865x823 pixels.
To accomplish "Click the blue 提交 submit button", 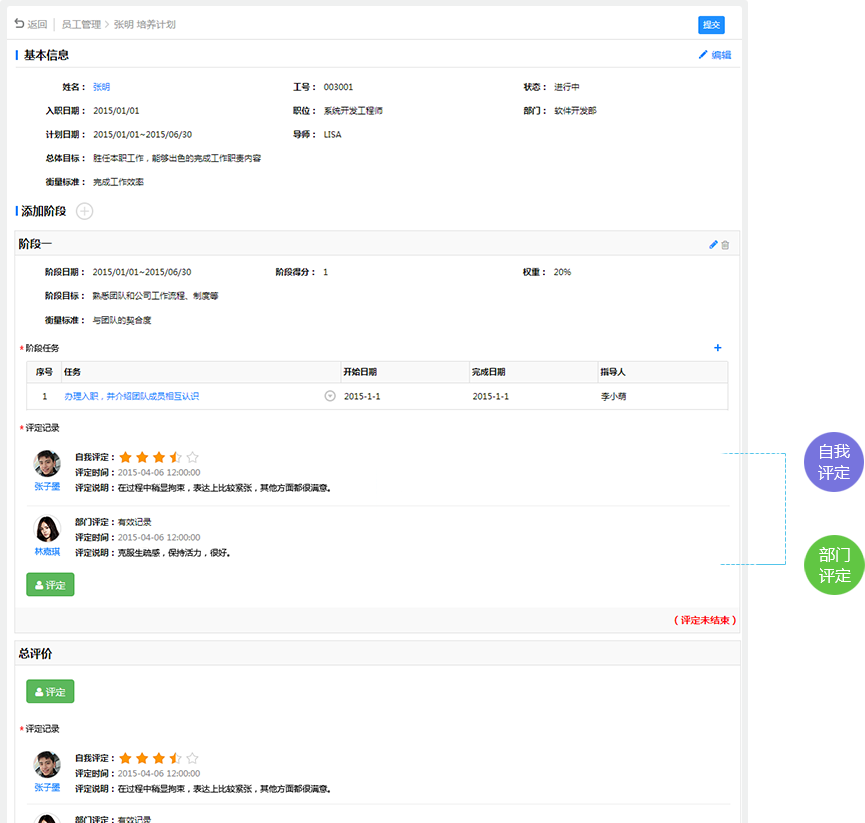I will (x=711, y=25).
